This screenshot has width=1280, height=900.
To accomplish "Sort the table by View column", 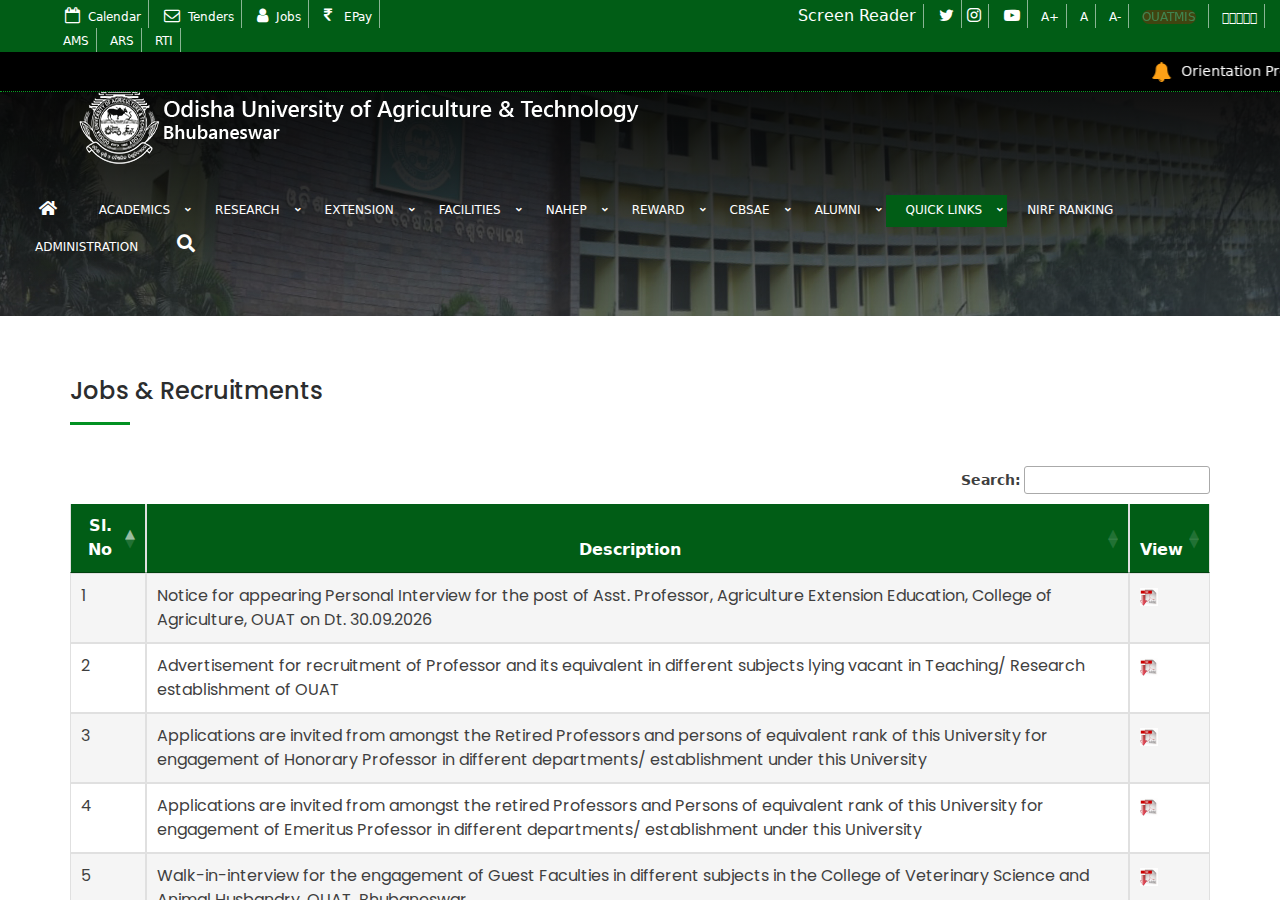I will [1169, 538].
